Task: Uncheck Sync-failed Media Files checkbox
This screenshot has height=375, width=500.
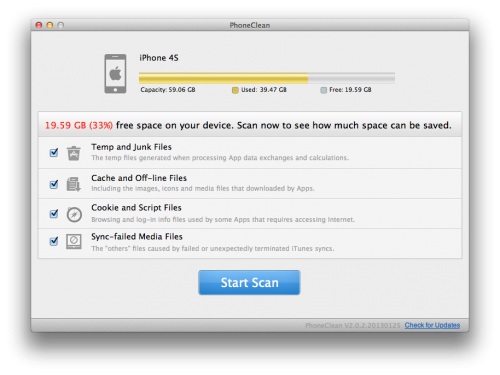Action: tap(54, 241)
